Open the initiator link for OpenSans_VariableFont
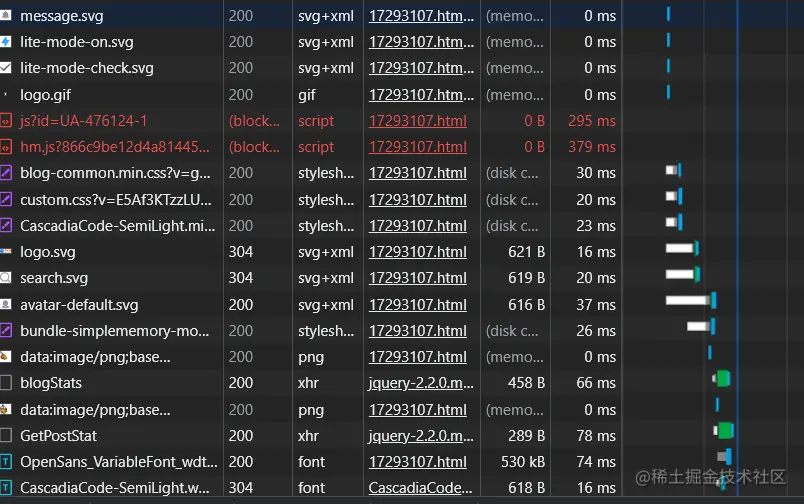804x504 pixels. point(418,462)
